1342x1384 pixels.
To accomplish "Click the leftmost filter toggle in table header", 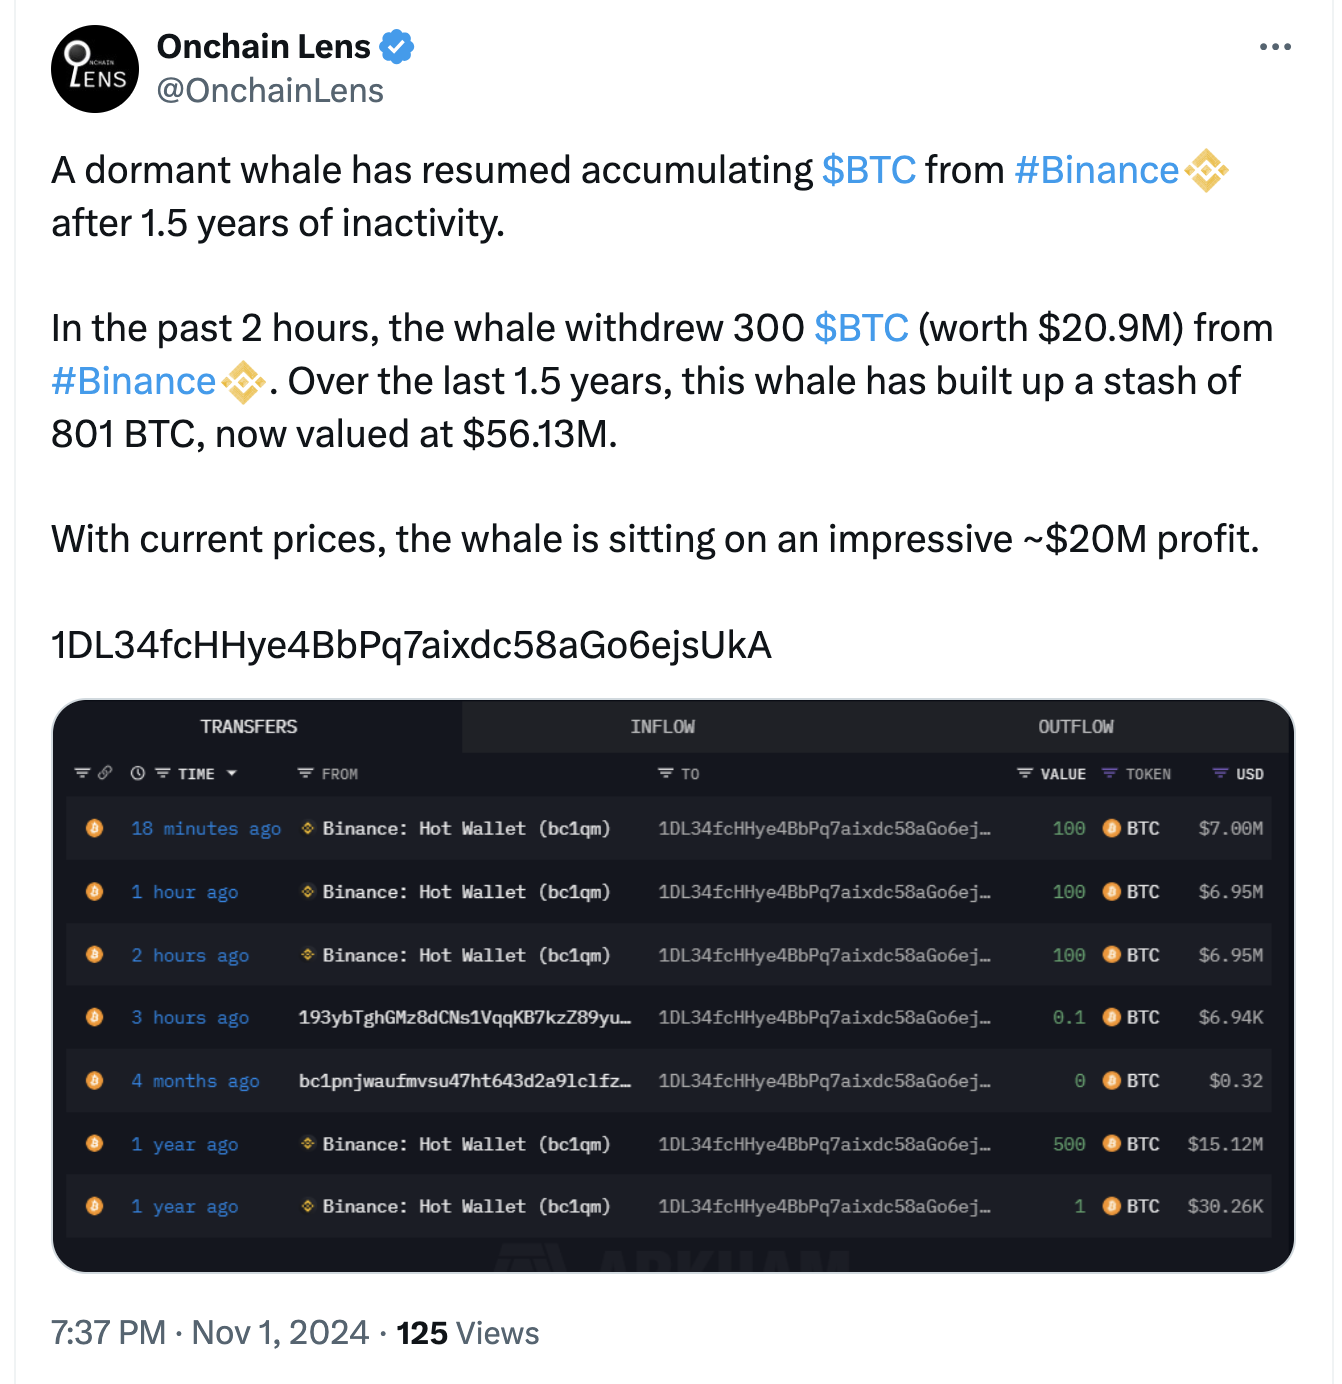I will (80, 772).
